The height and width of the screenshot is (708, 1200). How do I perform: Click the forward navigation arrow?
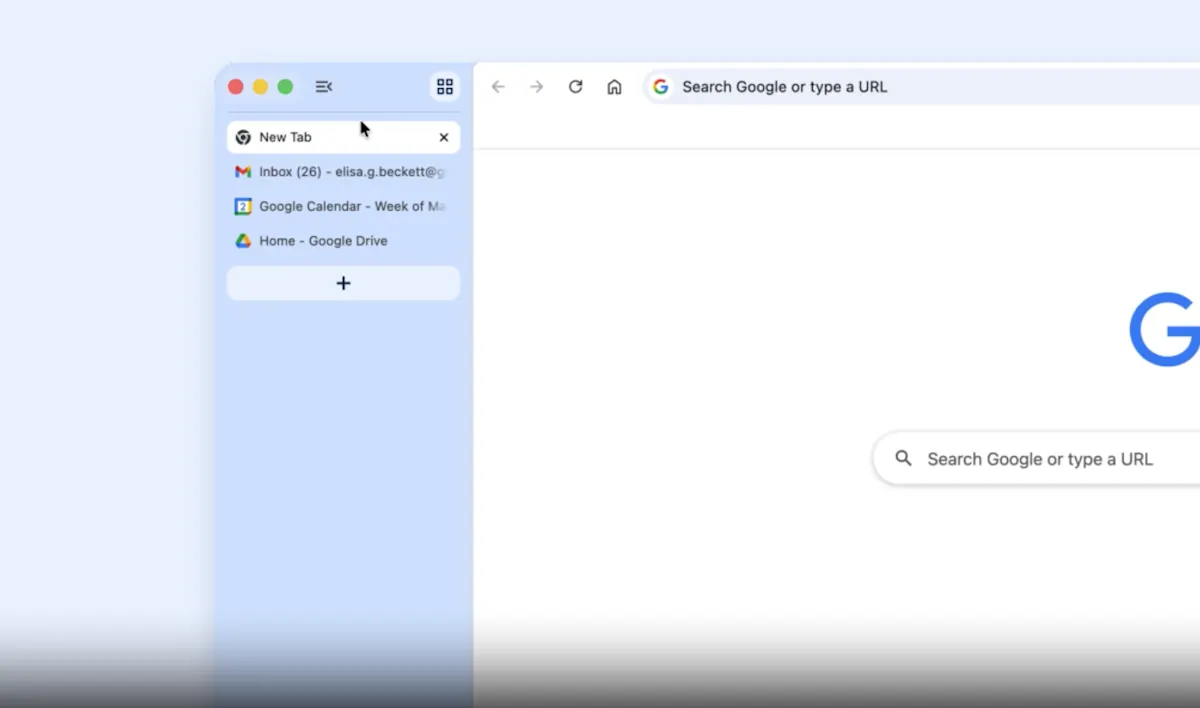click(x=537, y=87)
